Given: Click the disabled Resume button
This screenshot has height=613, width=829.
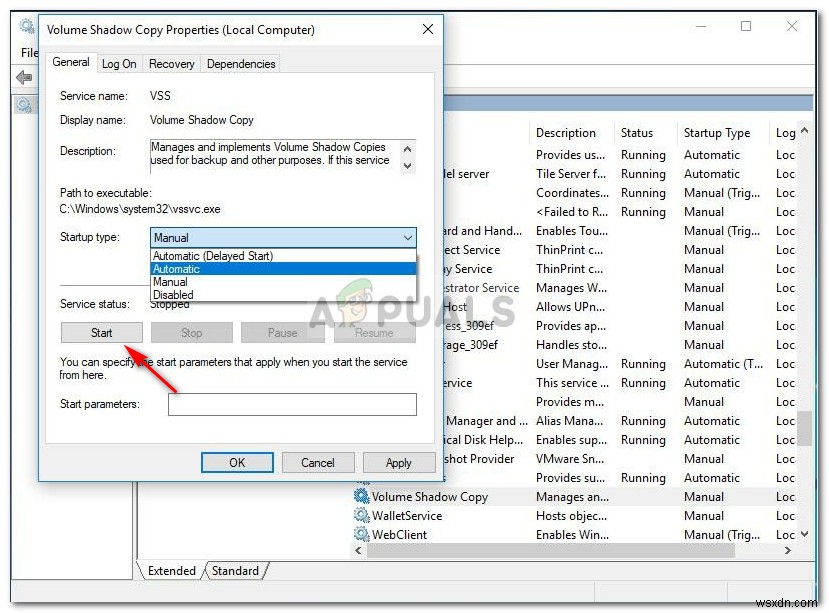Looking at the screenshot, I should coord(374,333).
